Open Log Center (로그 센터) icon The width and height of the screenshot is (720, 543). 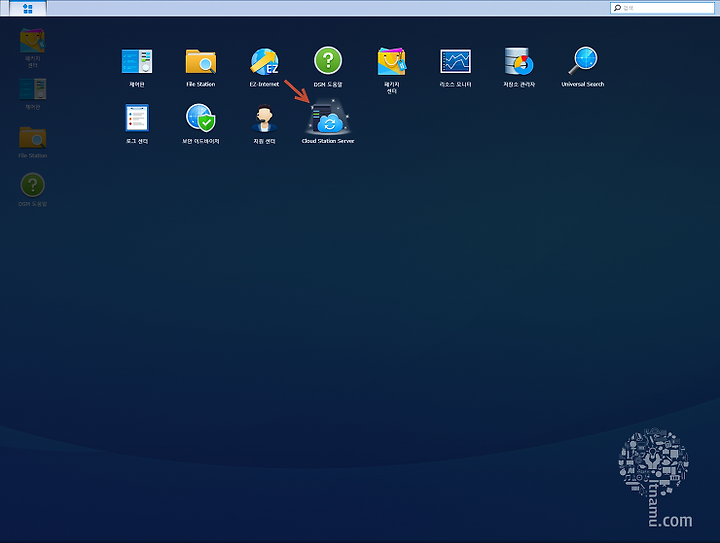pos(137,118)
